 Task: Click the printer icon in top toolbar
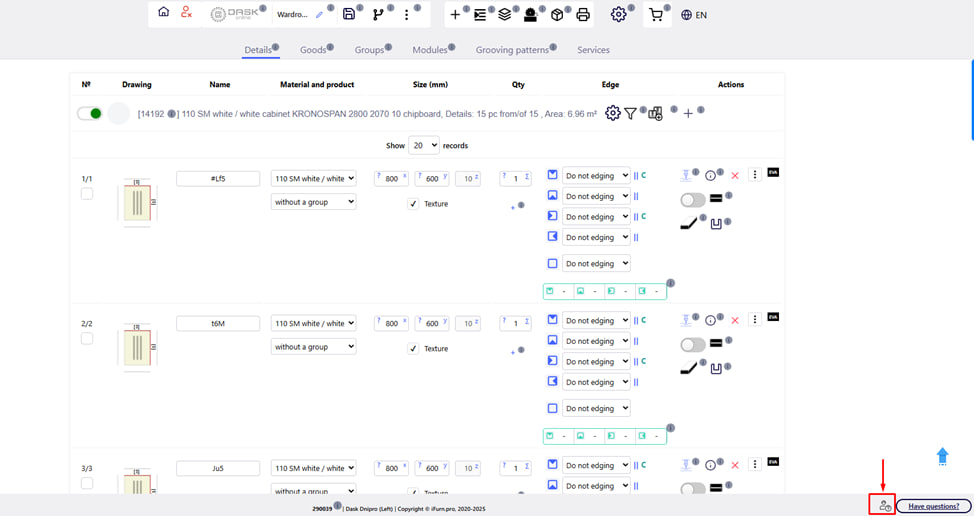click(583, 15)
